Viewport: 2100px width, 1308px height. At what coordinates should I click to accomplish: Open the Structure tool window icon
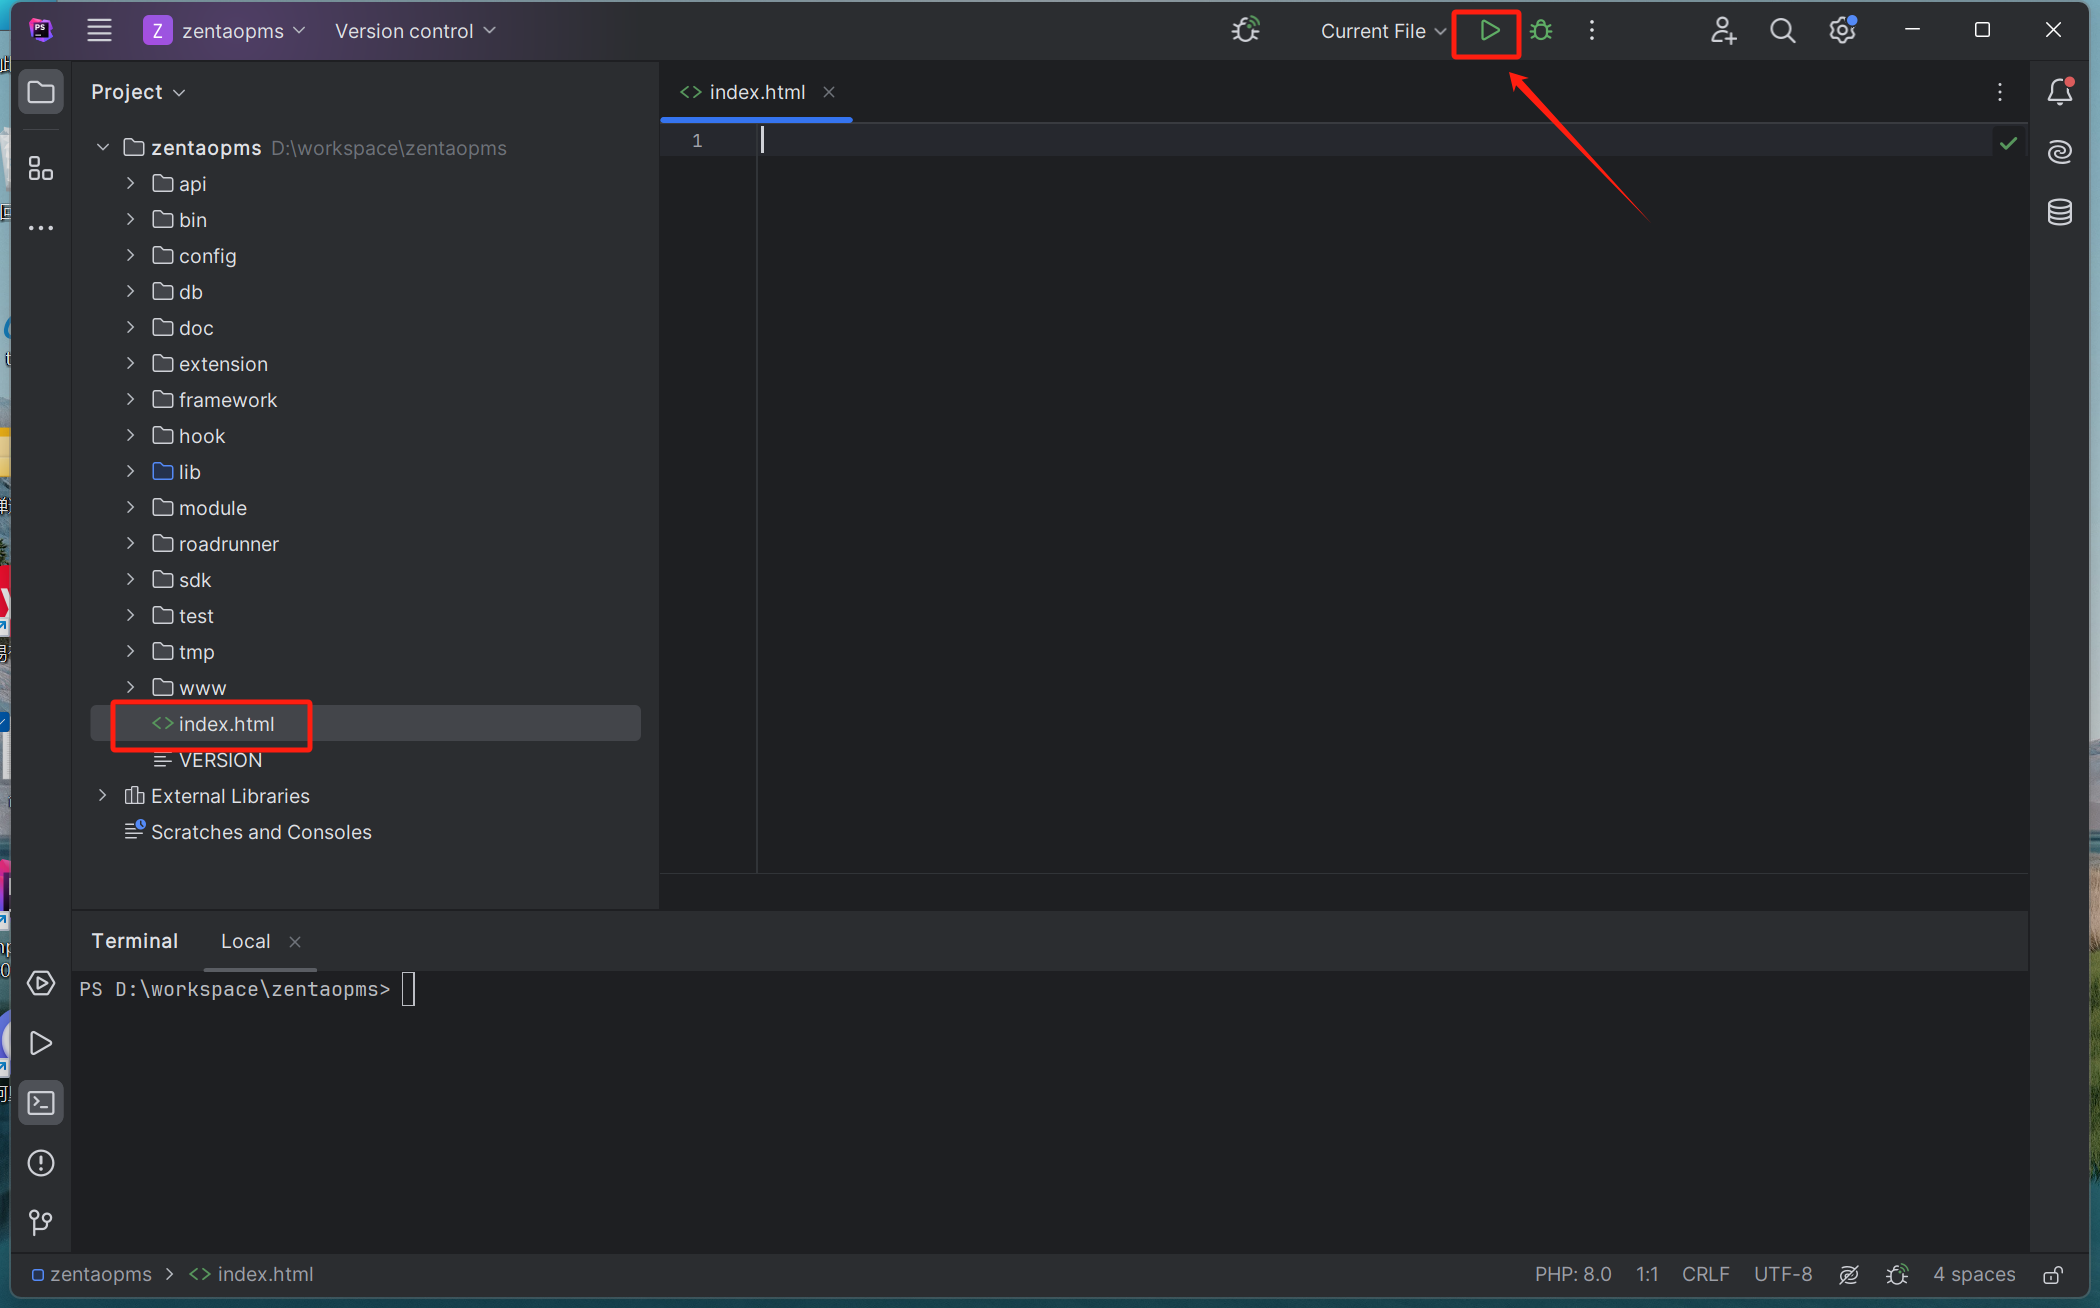41,168
